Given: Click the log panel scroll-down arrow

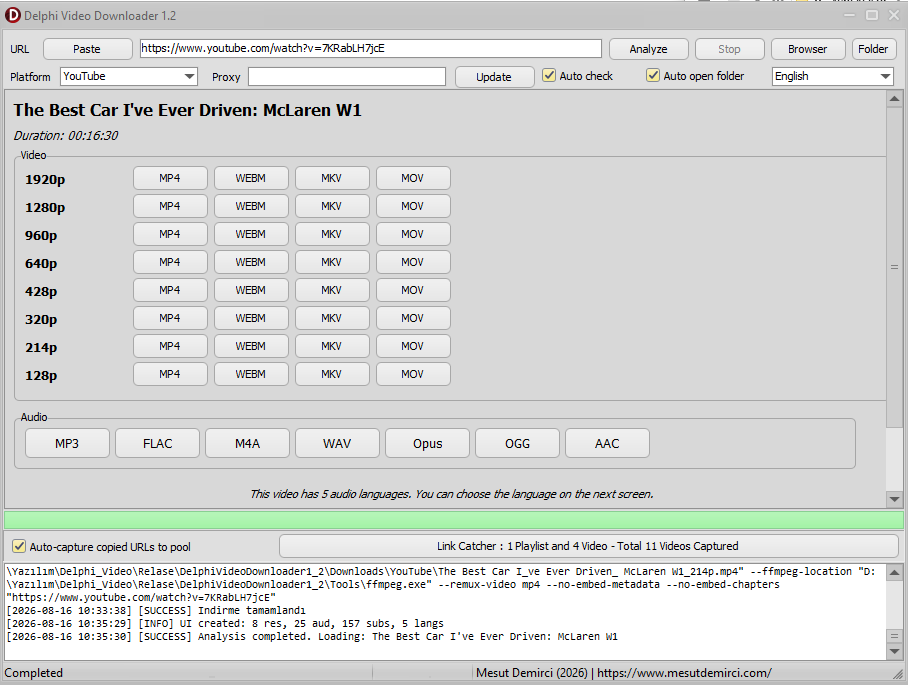Looking at the screenshot, I should tap(895, 651).
